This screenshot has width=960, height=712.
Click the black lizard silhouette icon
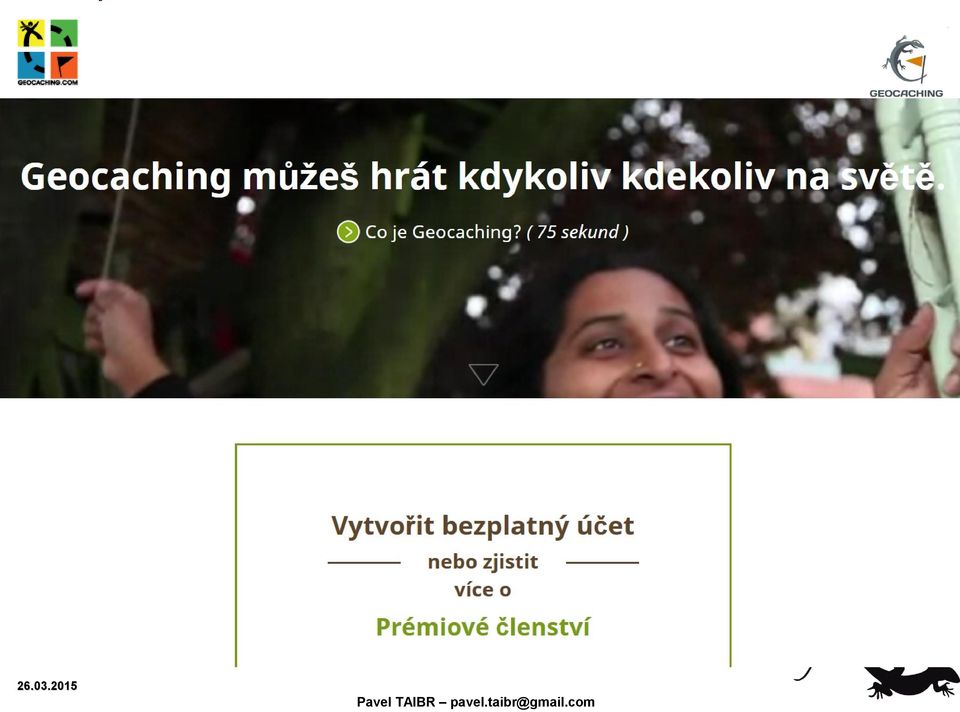[911, 681]
